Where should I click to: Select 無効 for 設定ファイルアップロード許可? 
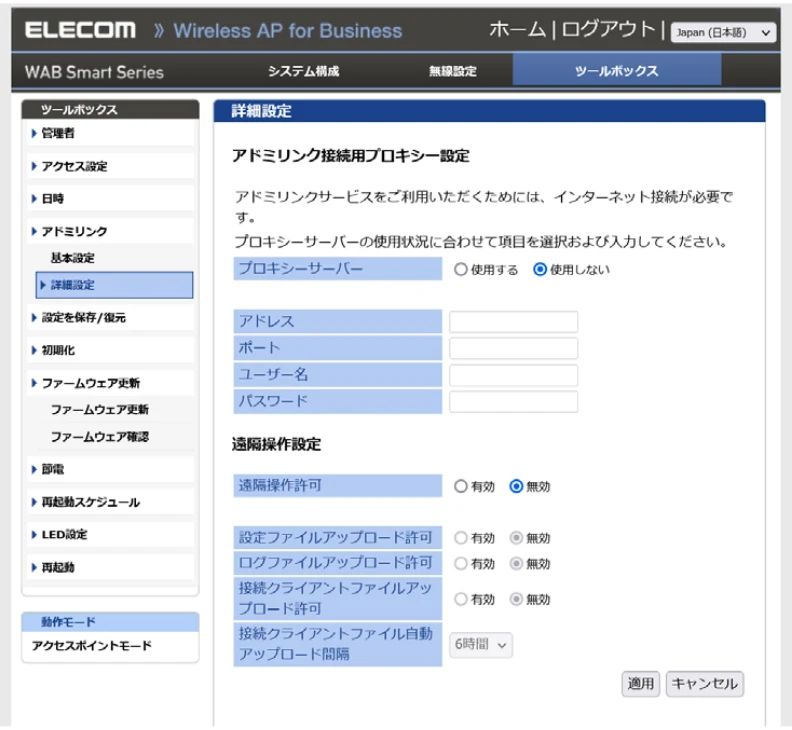[516, 538]
